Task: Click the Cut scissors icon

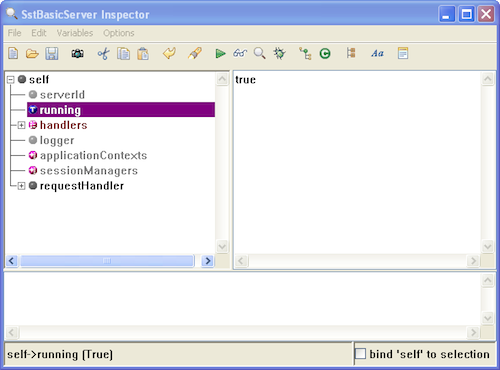Action: [104, 53]
